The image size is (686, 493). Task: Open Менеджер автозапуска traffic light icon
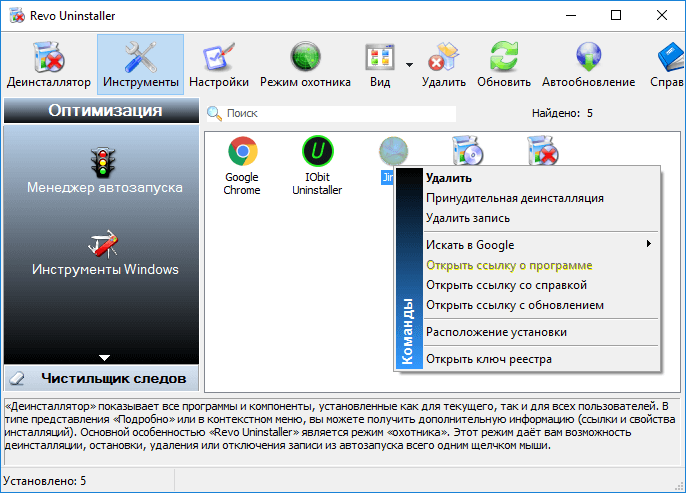(x=104, y=163)
